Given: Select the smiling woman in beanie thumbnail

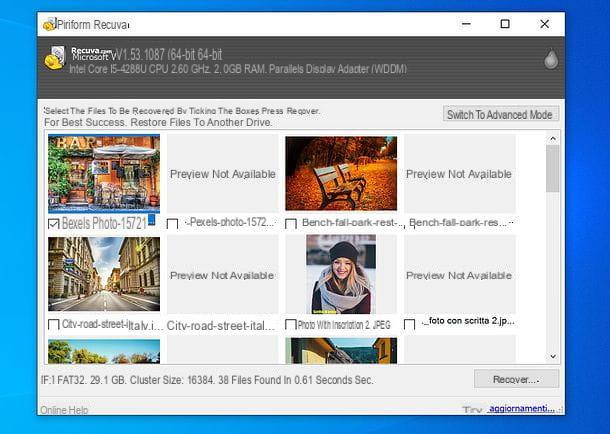Looking at the screenshot, I should pos(341,274).
